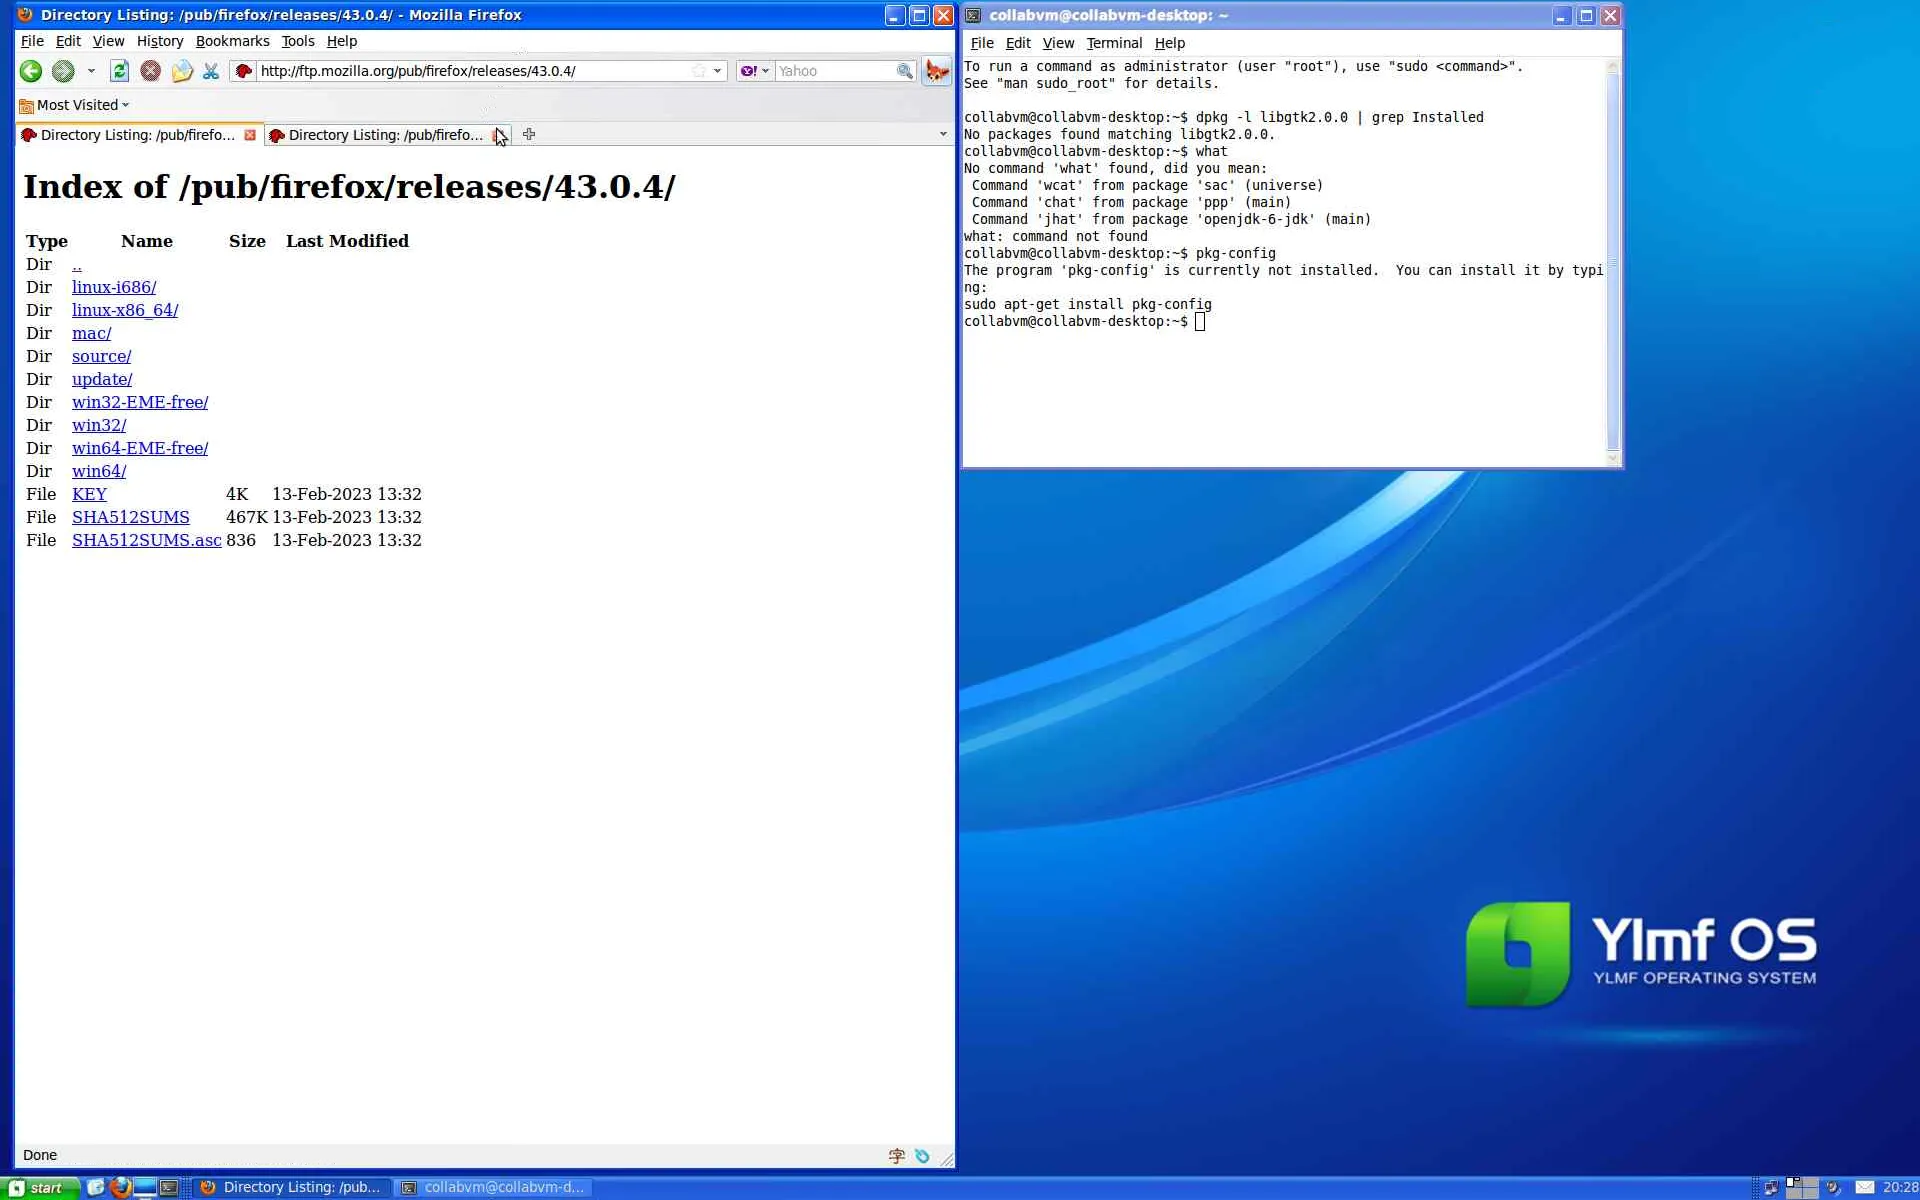Open the Terminal menu in terminal window

(1113, 43)
